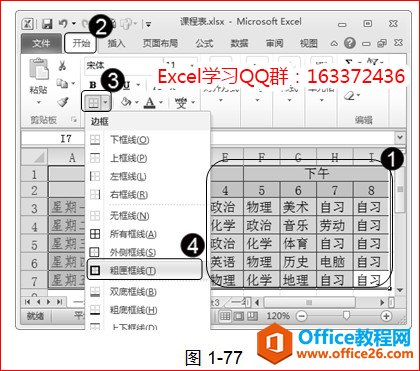420x371 pixels.
Task: Click the Help question mark icon
Action: [350, 43]
